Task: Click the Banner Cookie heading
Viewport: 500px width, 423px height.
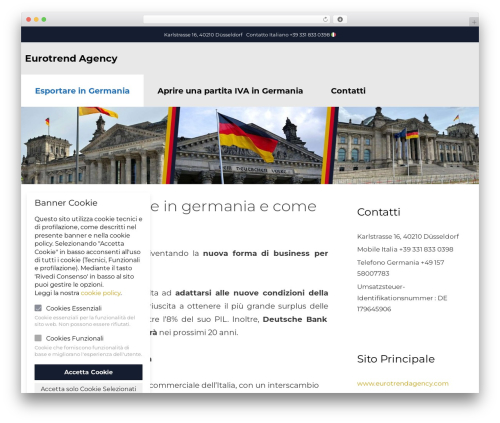Action: (66, 203)
